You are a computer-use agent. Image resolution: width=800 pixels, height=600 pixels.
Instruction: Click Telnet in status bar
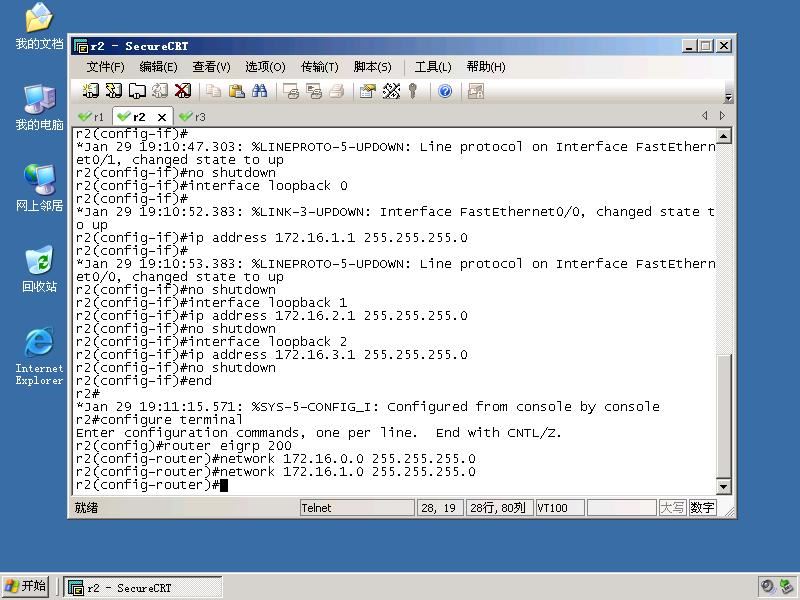(x=357, y=508)
